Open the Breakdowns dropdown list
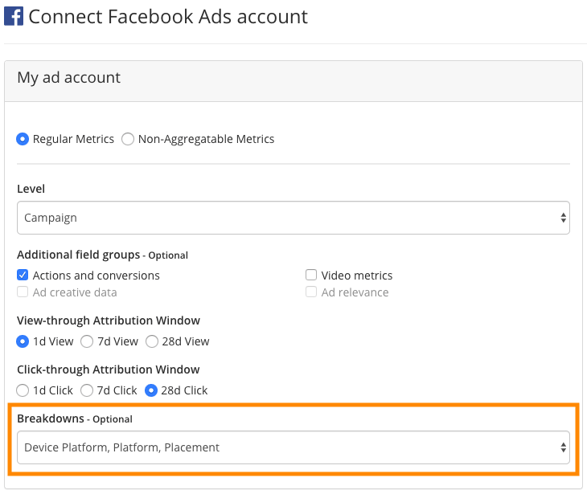This screenshot has height=494, width=587. click(x=293, y=447)
